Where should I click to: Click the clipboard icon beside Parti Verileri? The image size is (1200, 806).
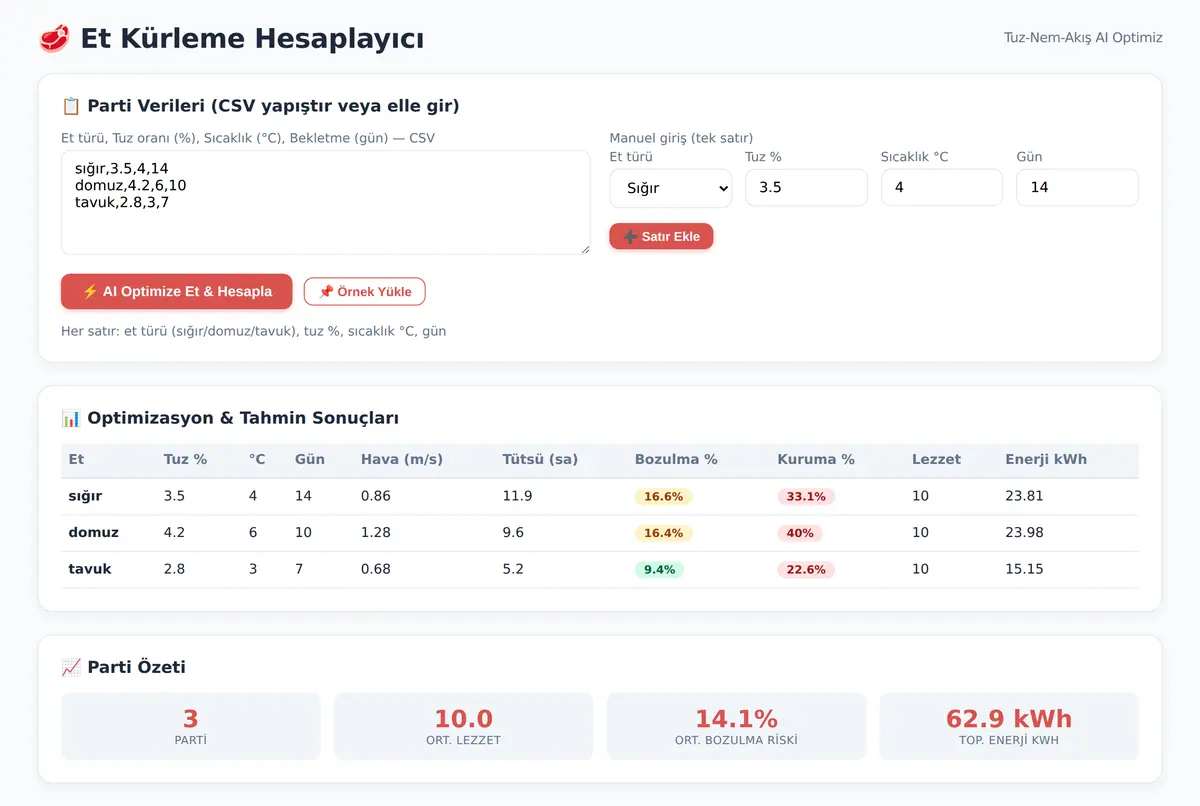pyautogui.click(x=71, y=106)
